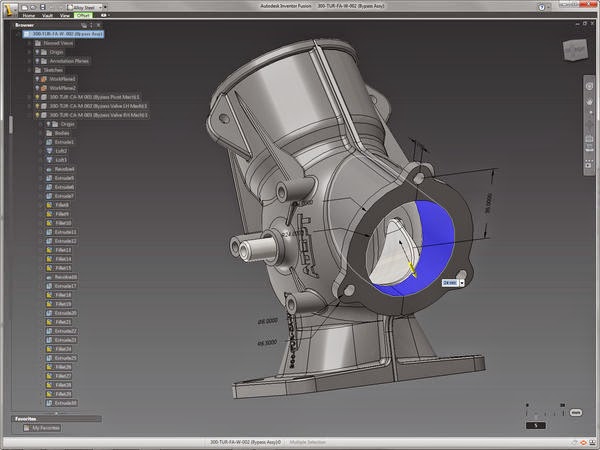
Task: Click the WorkPlane1 plane icon
Action: (x=44, y=79)
